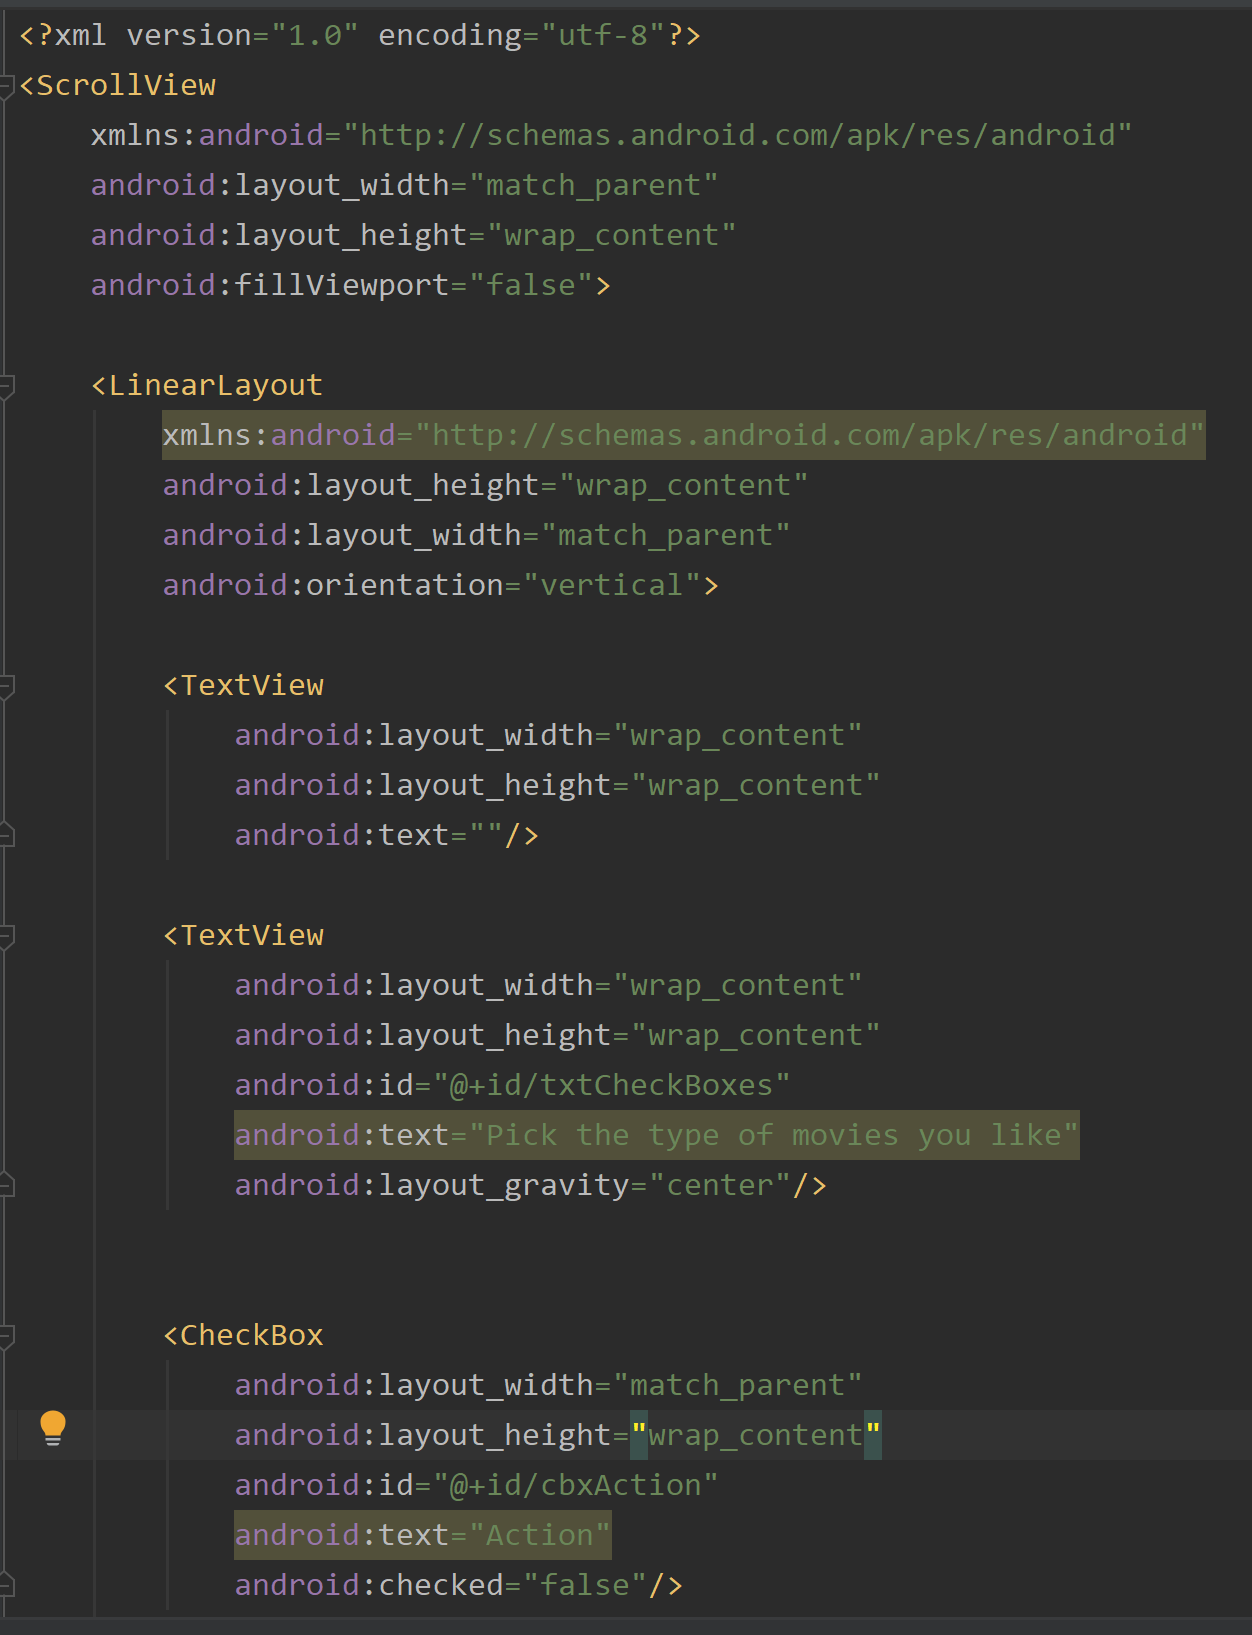
Task: Click the fillViewport "false" value
Action: pyautogui.click(x=530, y=285)
